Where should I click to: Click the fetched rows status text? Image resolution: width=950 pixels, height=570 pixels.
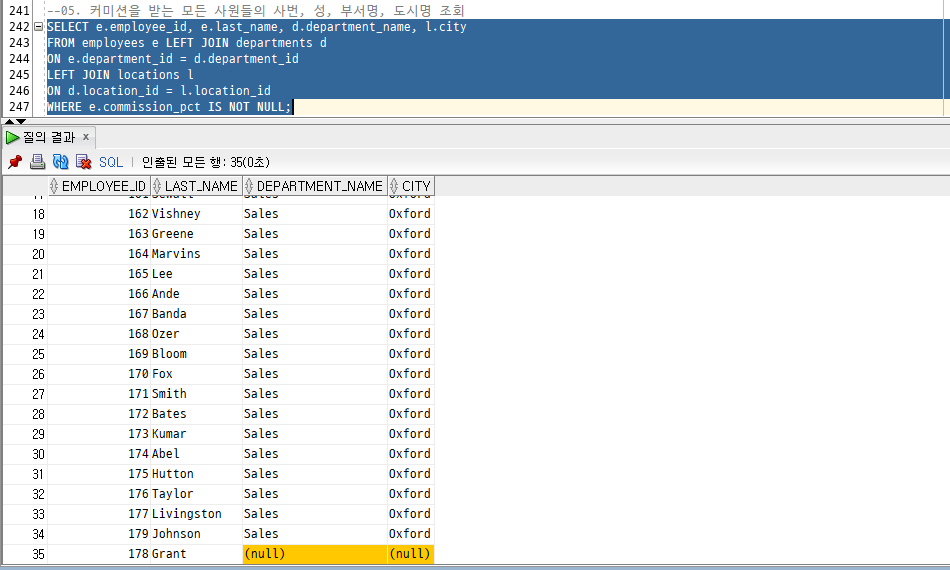205,162
